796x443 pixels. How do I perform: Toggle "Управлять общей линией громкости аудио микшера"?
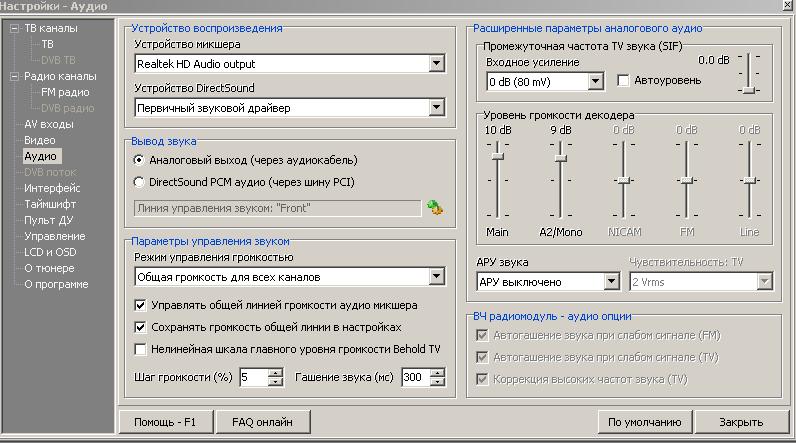(141, 305)
